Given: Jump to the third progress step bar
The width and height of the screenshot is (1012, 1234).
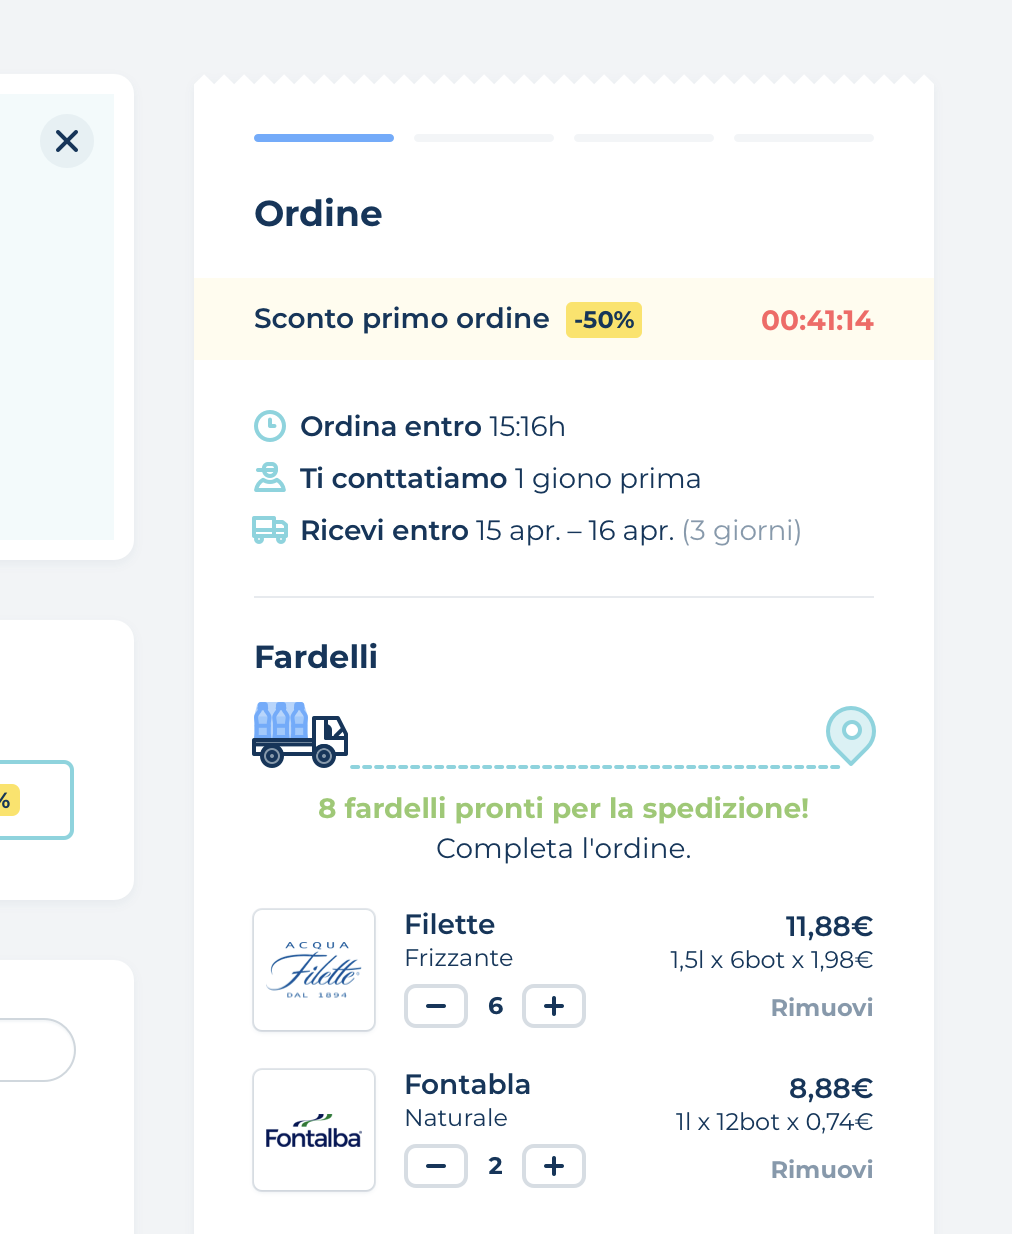Looking at the screenshot, I should 644,138.
